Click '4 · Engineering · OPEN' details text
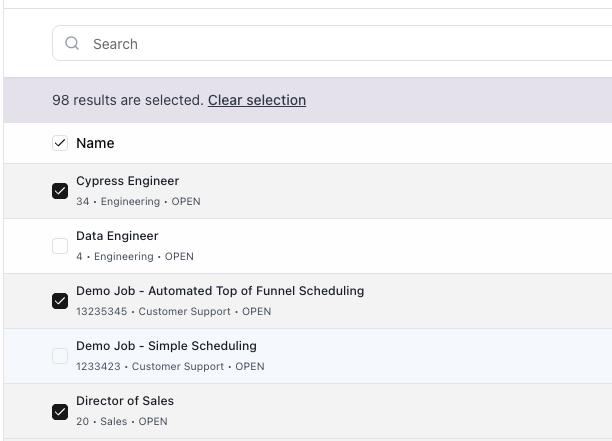612x441 pixels. [x=135, y=257]
